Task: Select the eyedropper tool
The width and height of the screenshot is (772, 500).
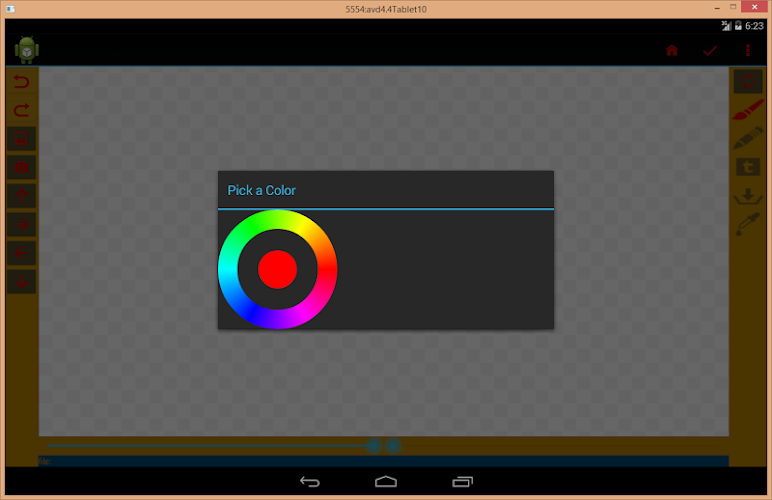Action: [x=748, y=224]
